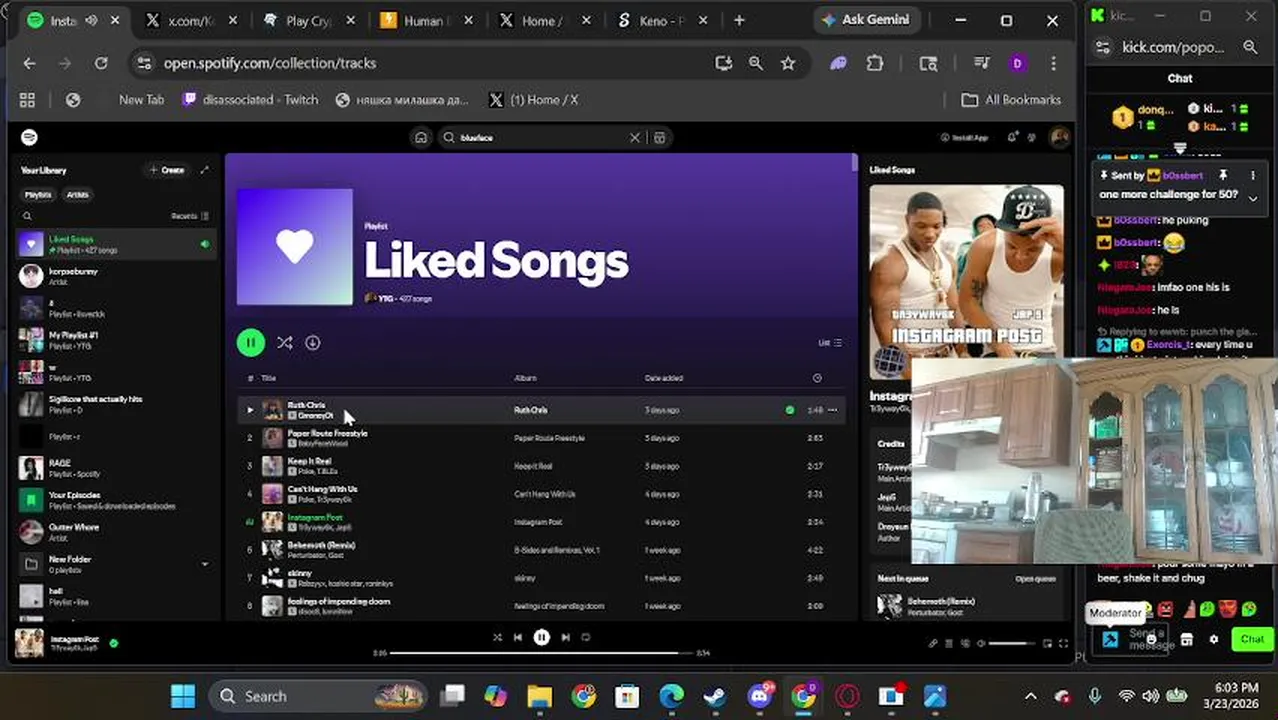Sort tracks by Album column header
The image size is (1278, 720).
pos(525,378)
